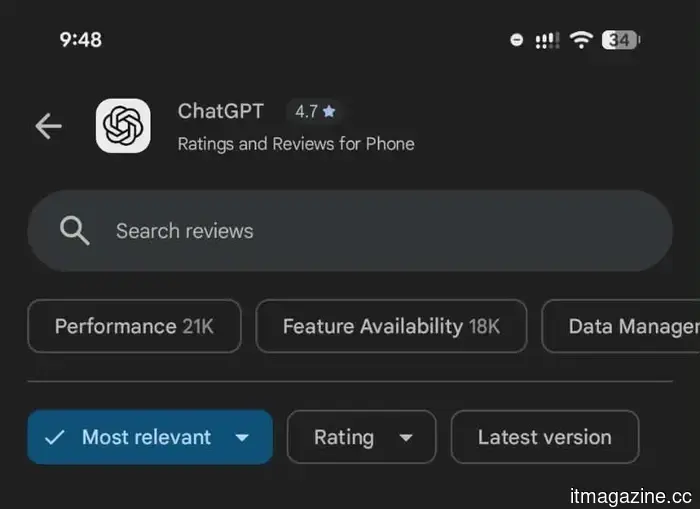Click Ratings and Reviews for Phone text

pos(296,143)
